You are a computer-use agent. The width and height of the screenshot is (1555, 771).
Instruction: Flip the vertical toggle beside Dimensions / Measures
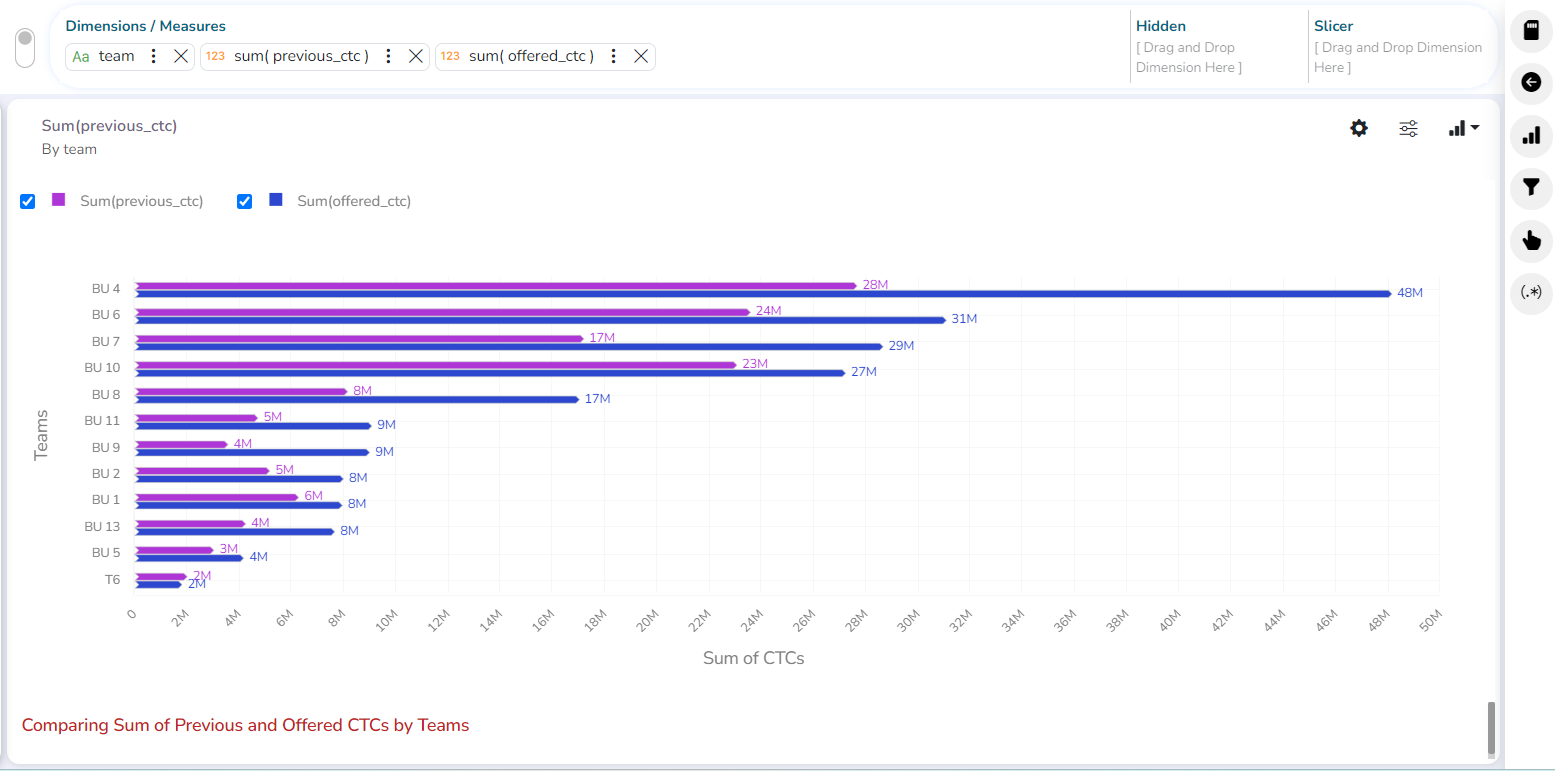point(26,47)
